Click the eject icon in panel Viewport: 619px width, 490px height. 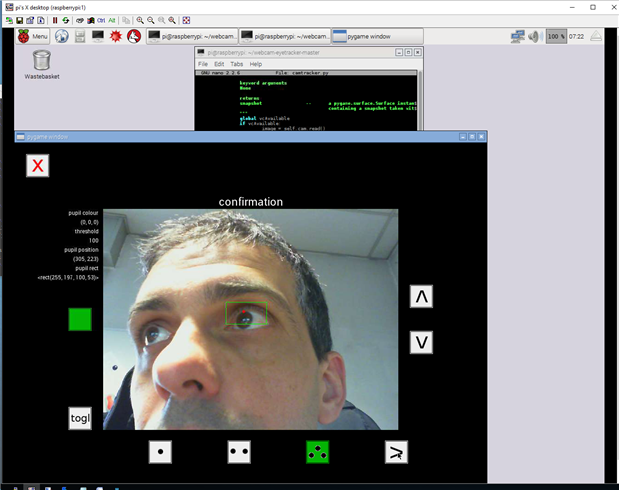596,36
